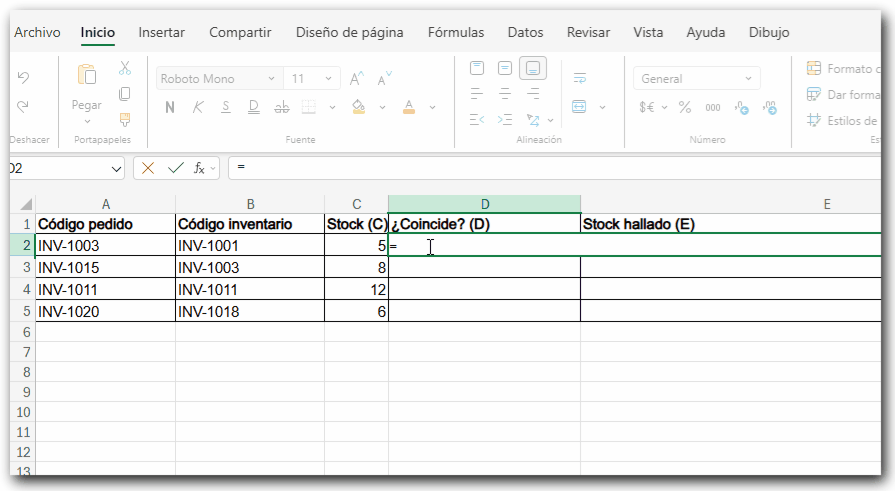
Task: Click the Copy icon
Action: tap(124, 94)
